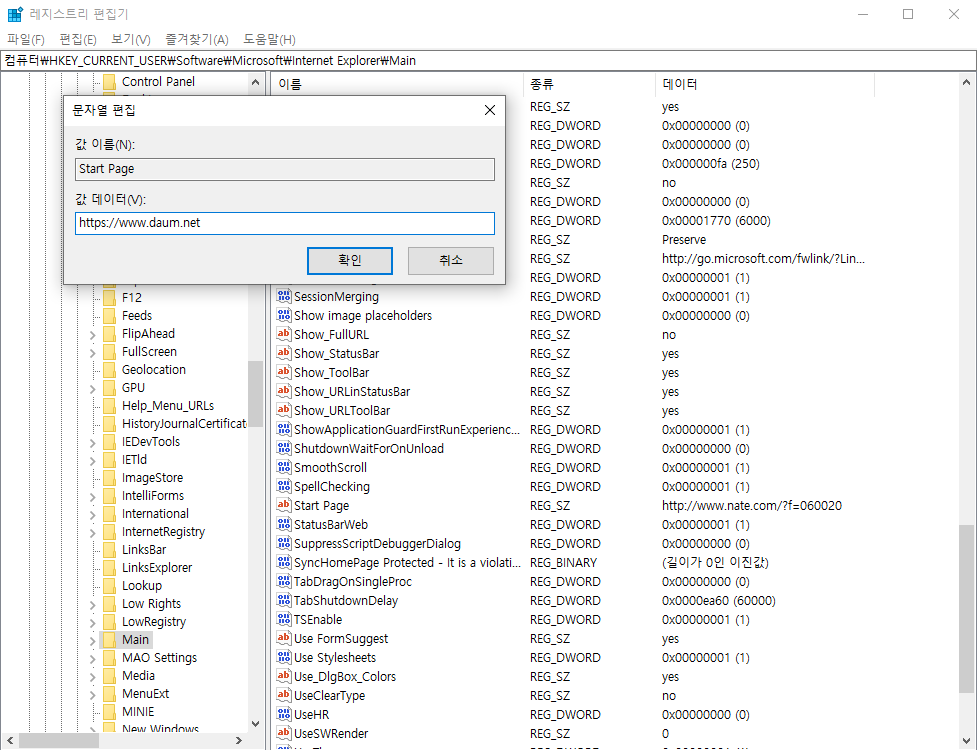Open the 즐겨찾기(A) menu
Image resolution: width=977 pixels, height=750 pixels.
tap(197, 39)
